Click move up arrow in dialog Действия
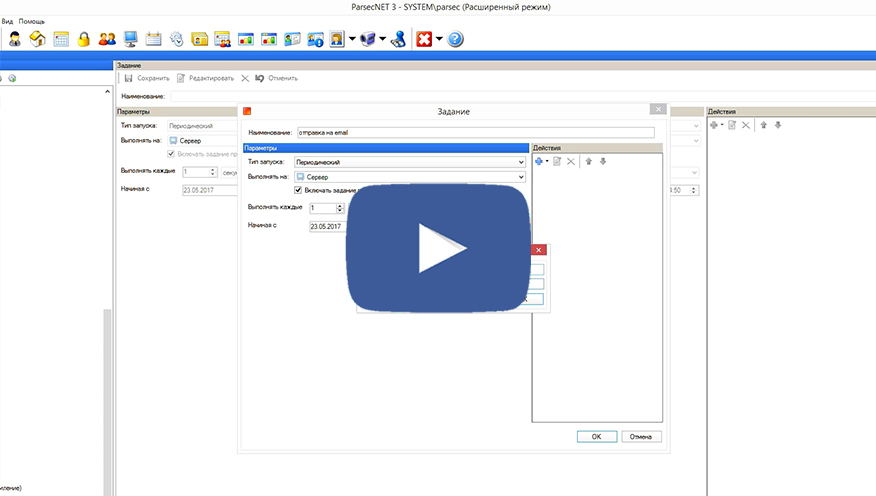The width and height of the screenshot is (876, 496). pyautogui.click(x=588, y=161)
